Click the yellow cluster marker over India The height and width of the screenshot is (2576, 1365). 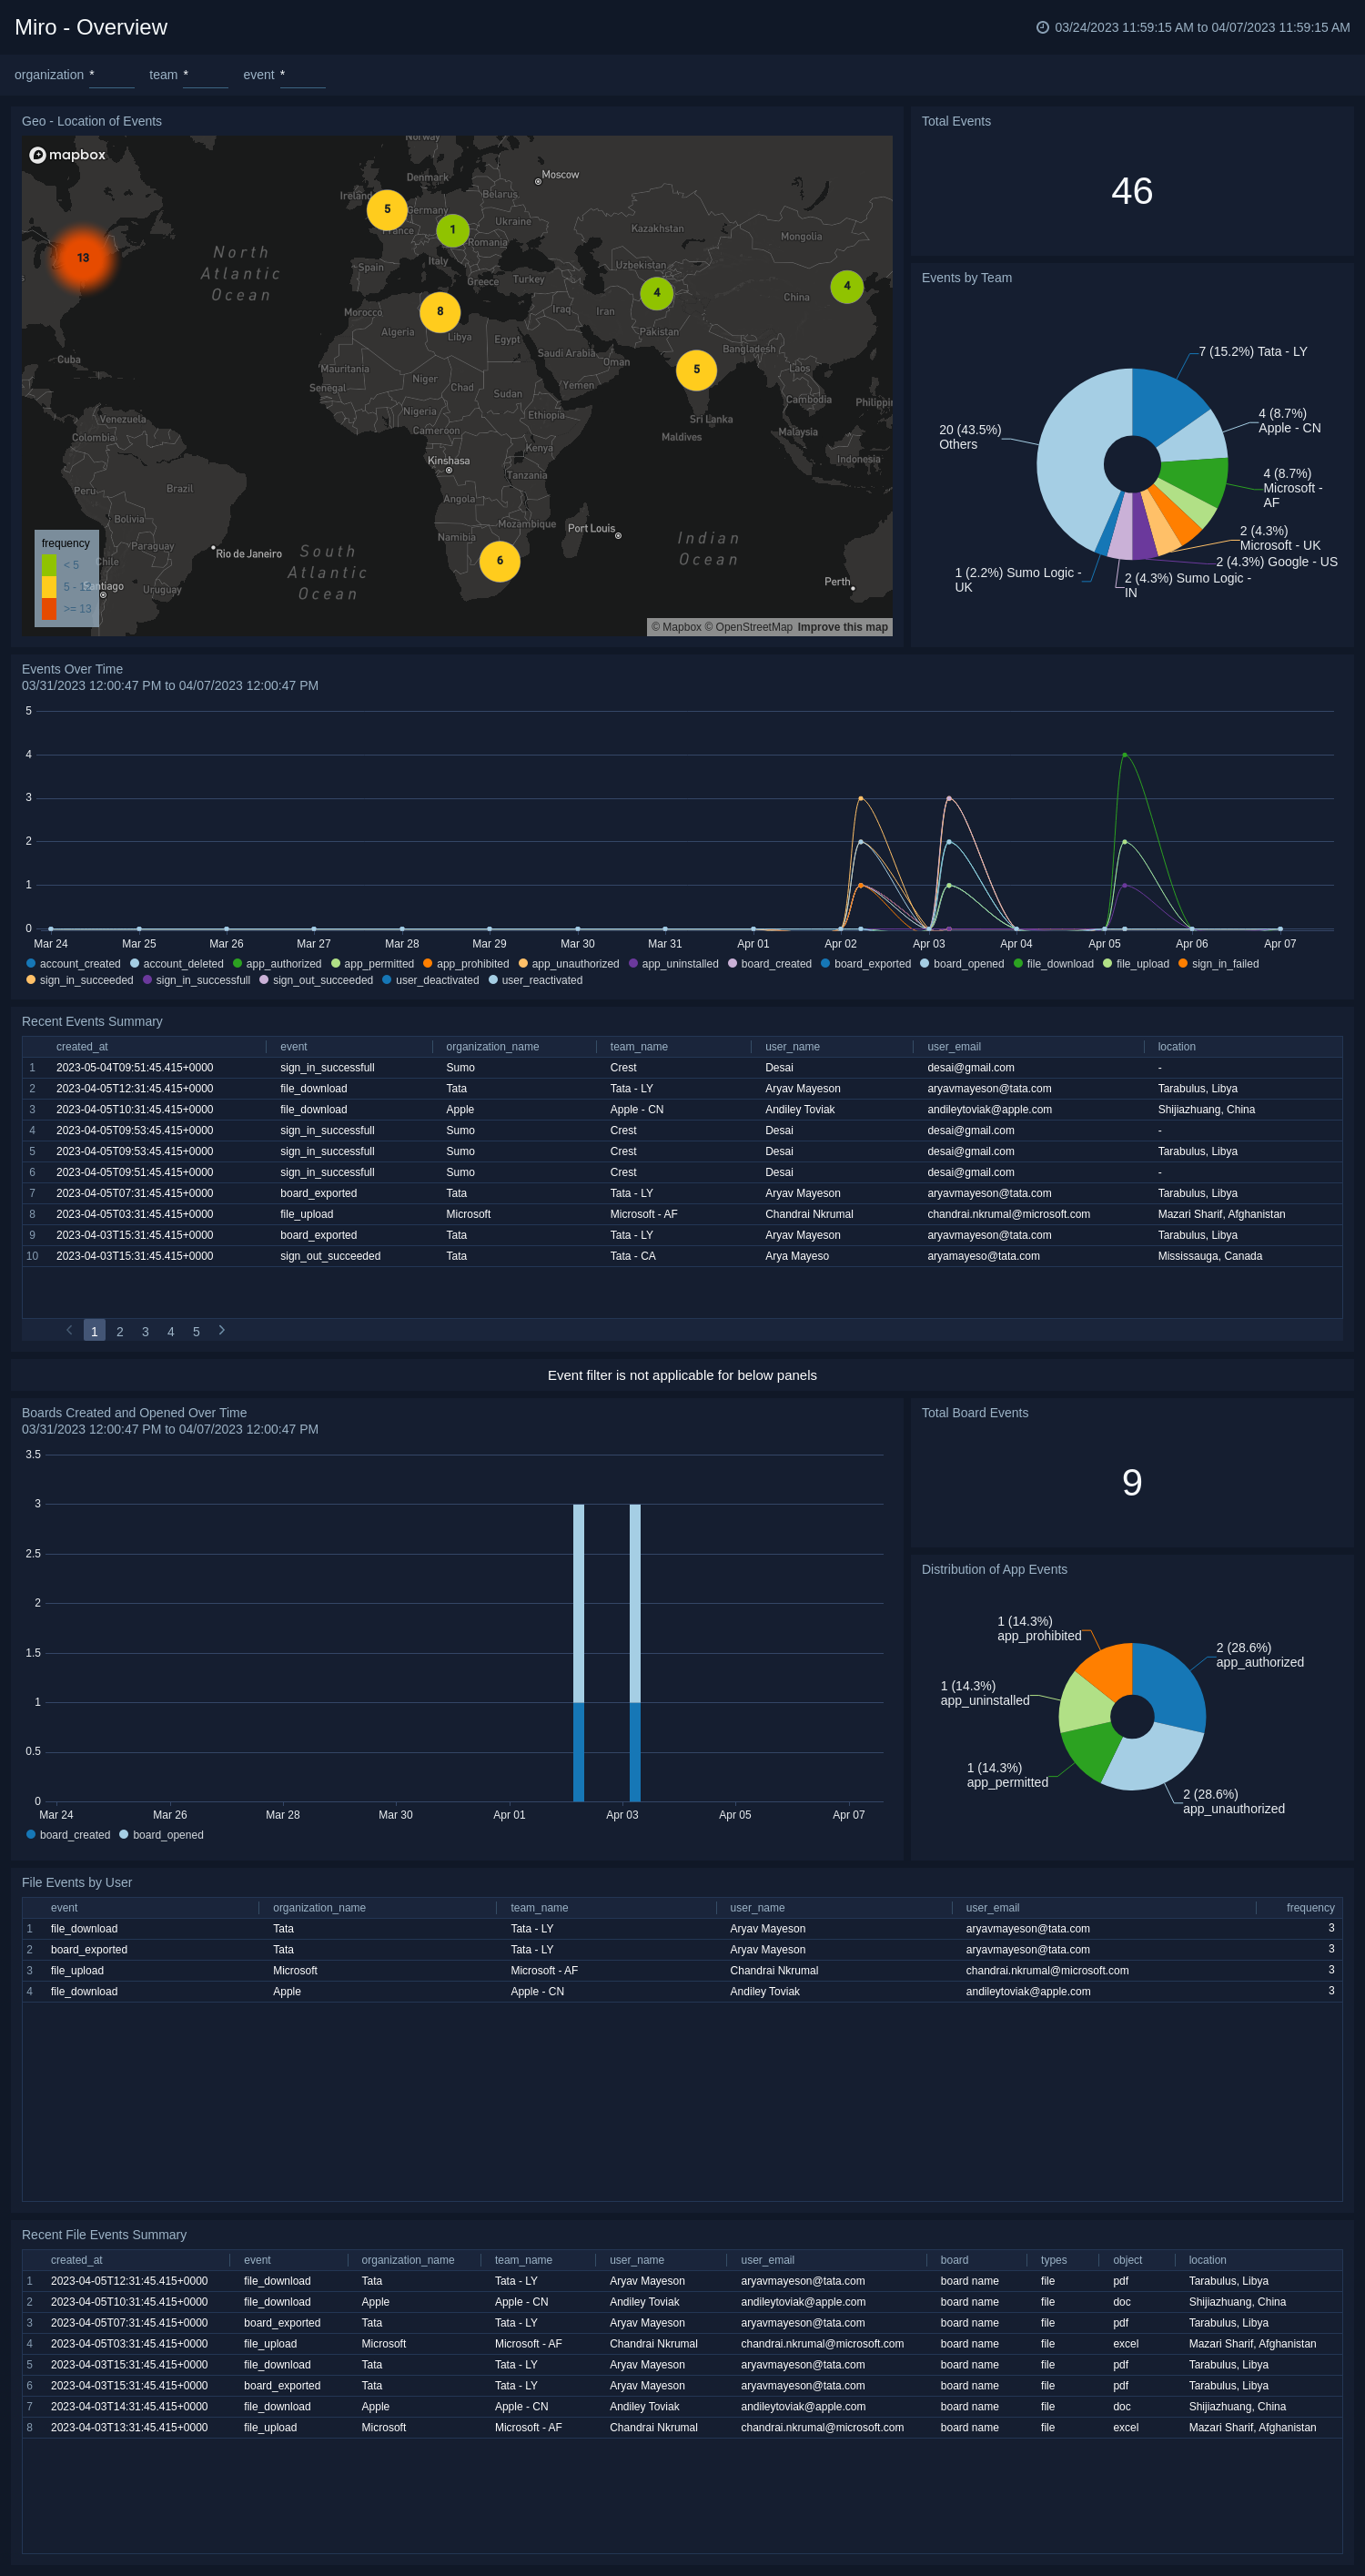[697, 370]
